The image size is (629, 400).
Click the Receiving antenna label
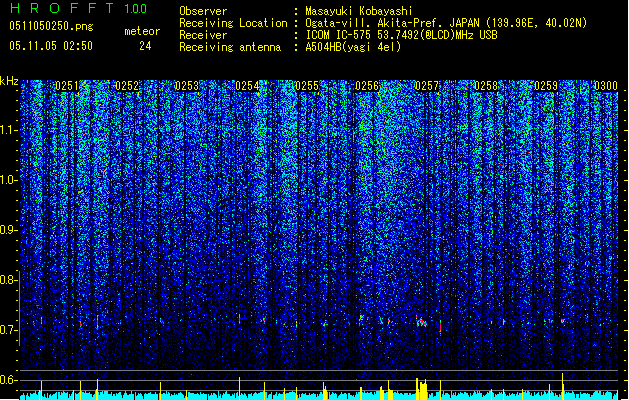(230, 47)
